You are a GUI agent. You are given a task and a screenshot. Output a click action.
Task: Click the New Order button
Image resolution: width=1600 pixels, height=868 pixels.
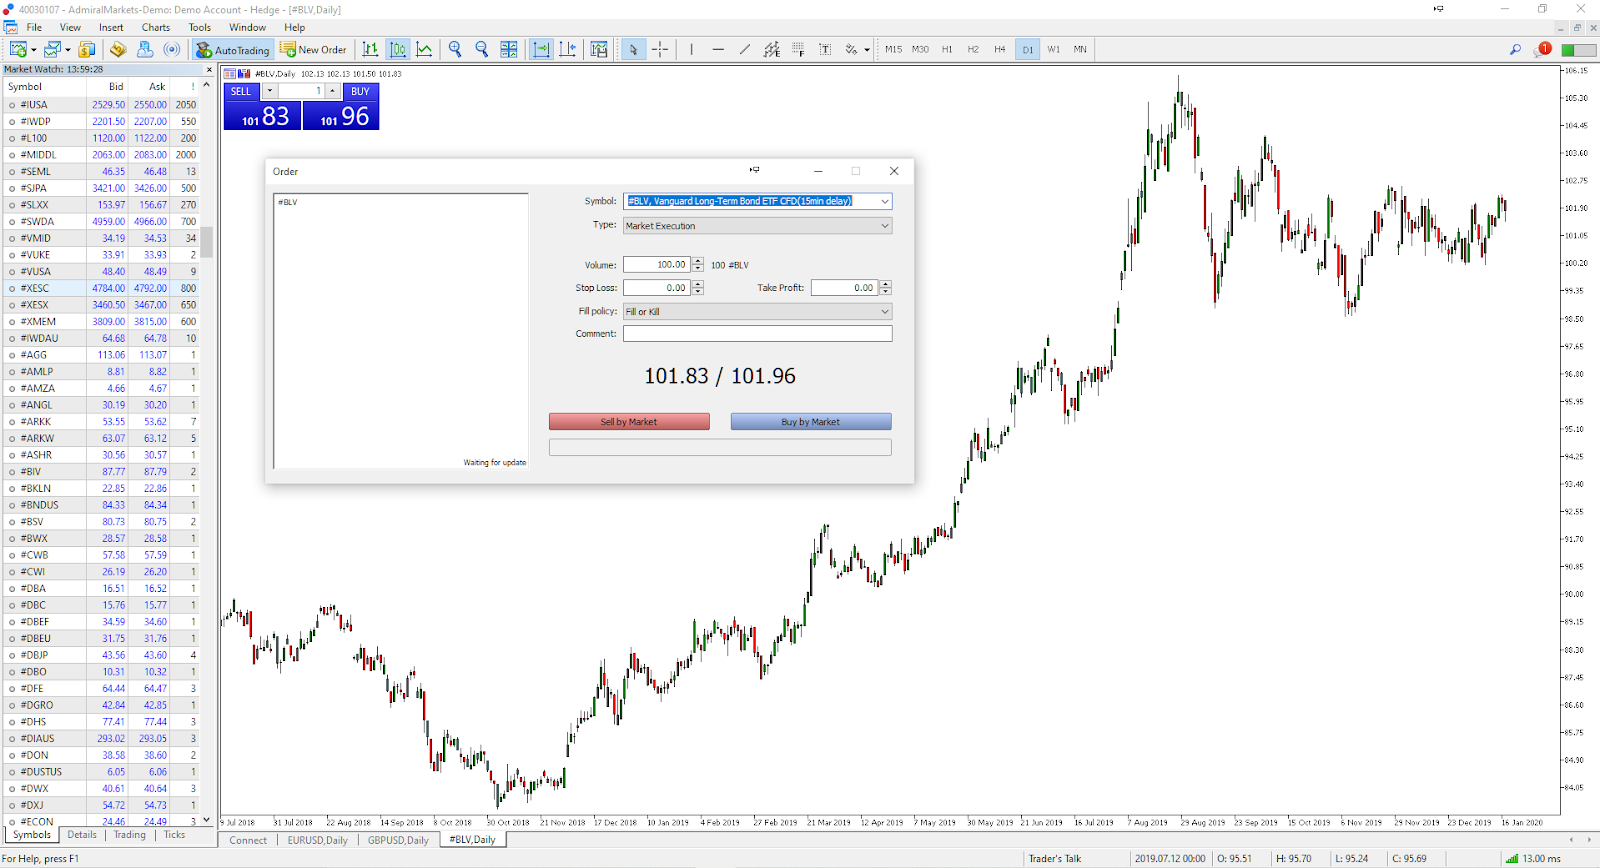314,49
